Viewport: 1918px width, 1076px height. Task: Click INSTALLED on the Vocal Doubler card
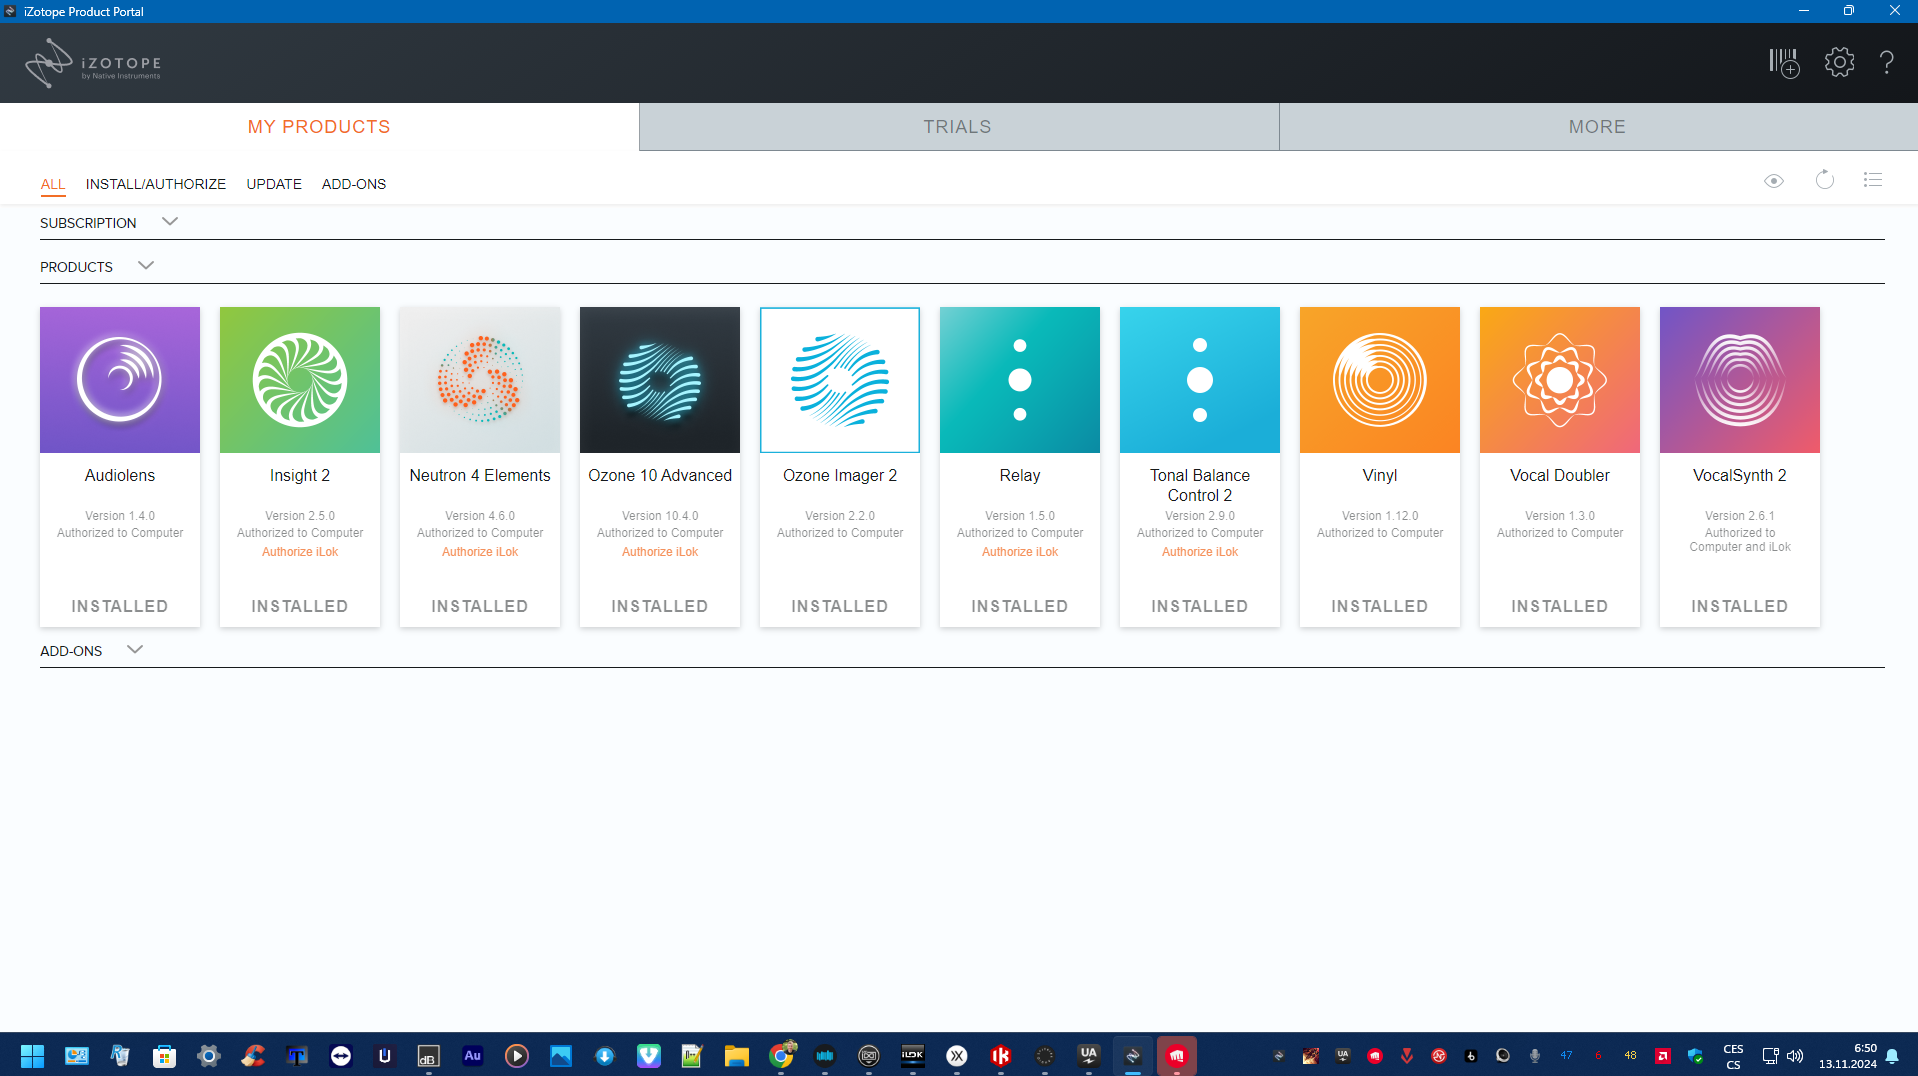pyautogui.click(x=1560, y=606)
